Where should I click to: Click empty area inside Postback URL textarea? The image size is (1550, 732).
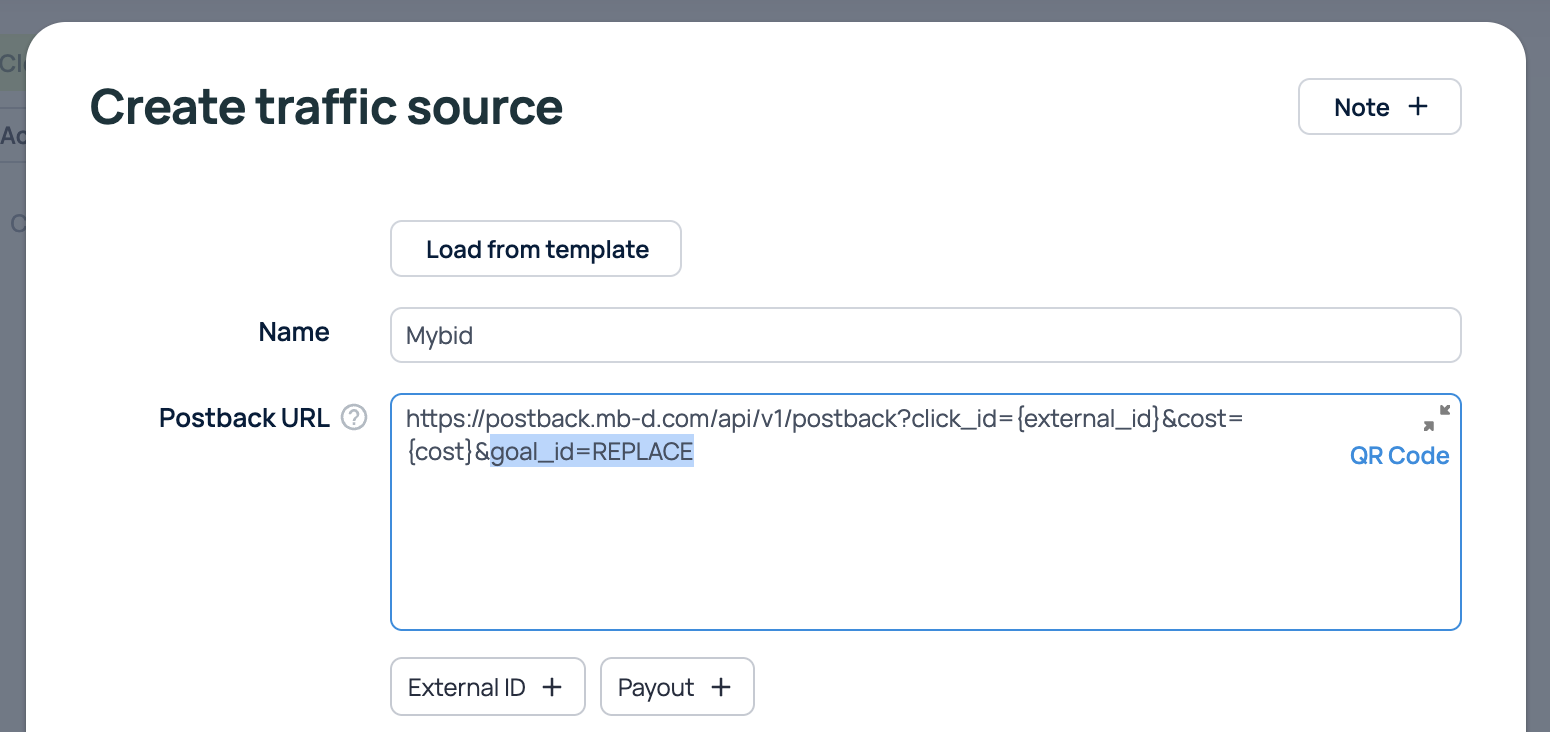925,560
